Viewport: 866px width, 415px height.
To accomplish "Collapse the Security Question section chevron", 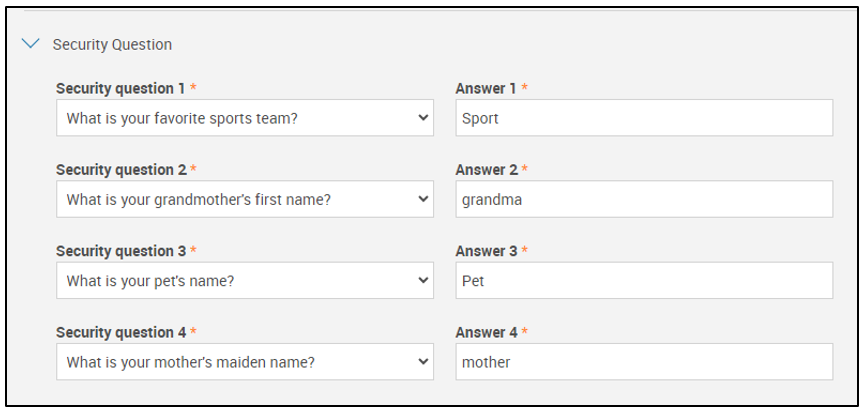I will (31, 44).
